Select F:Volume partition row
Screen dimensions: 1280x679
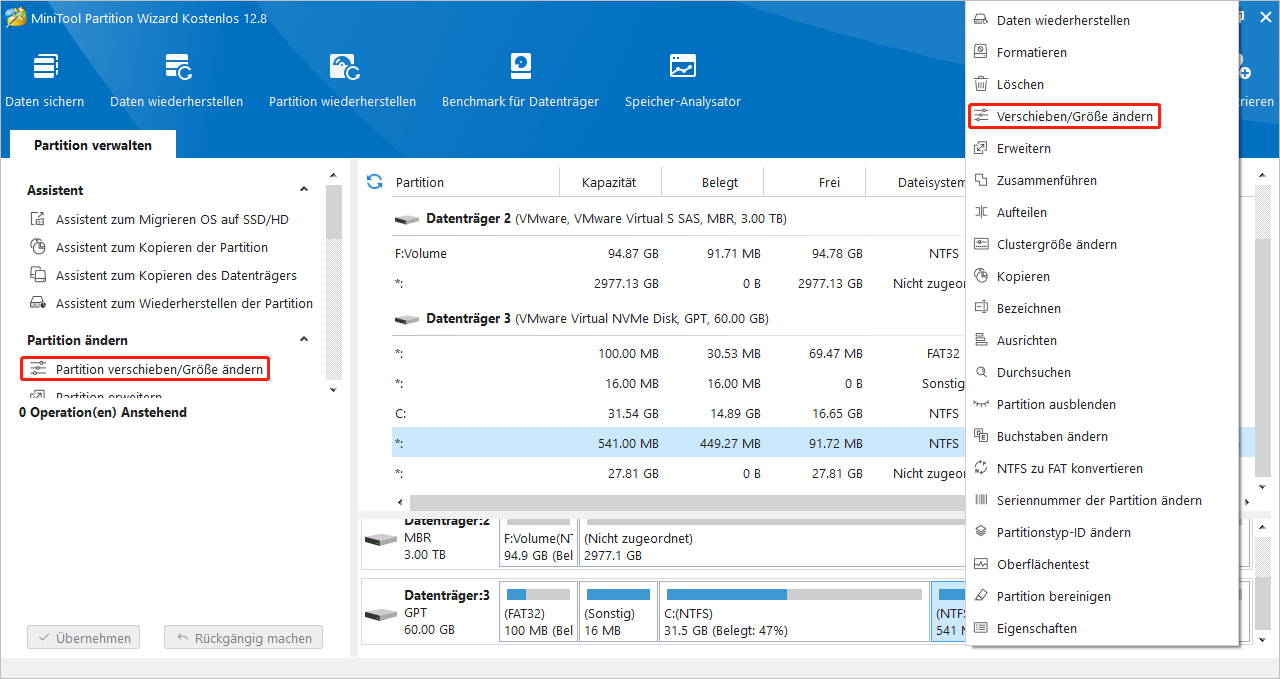(x=679, y=254)
